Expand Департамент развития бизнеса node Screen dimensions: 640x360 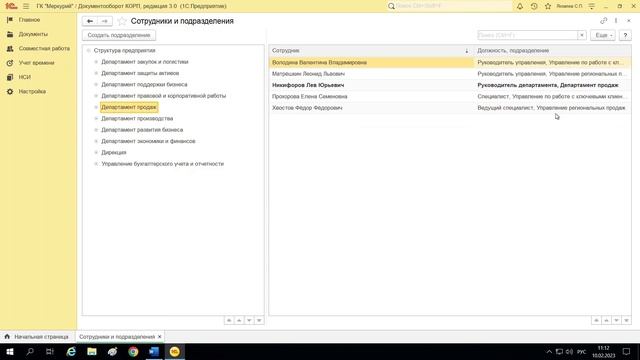click(96, 130)
